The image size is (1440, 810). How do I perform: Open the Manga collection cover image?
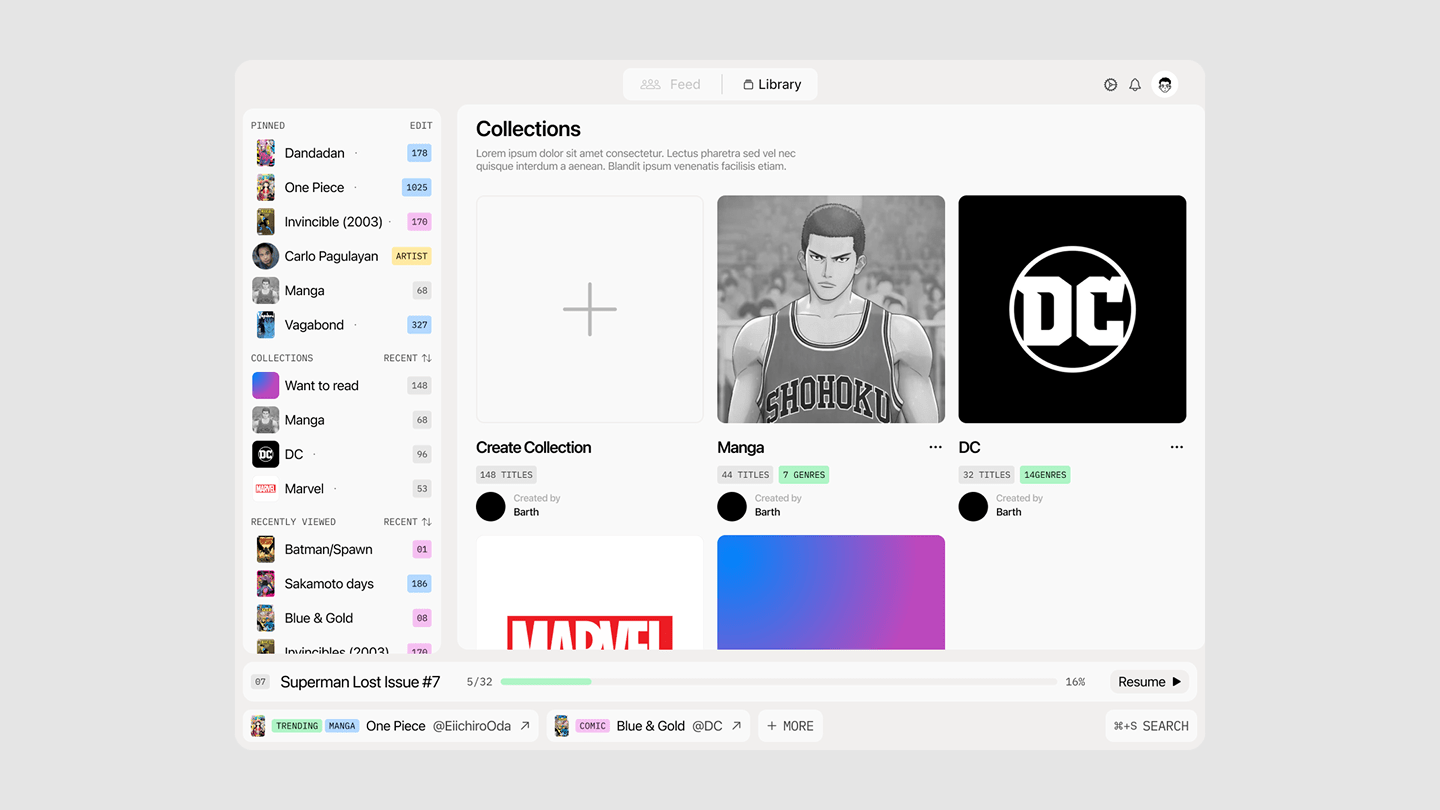click(831, 309)
